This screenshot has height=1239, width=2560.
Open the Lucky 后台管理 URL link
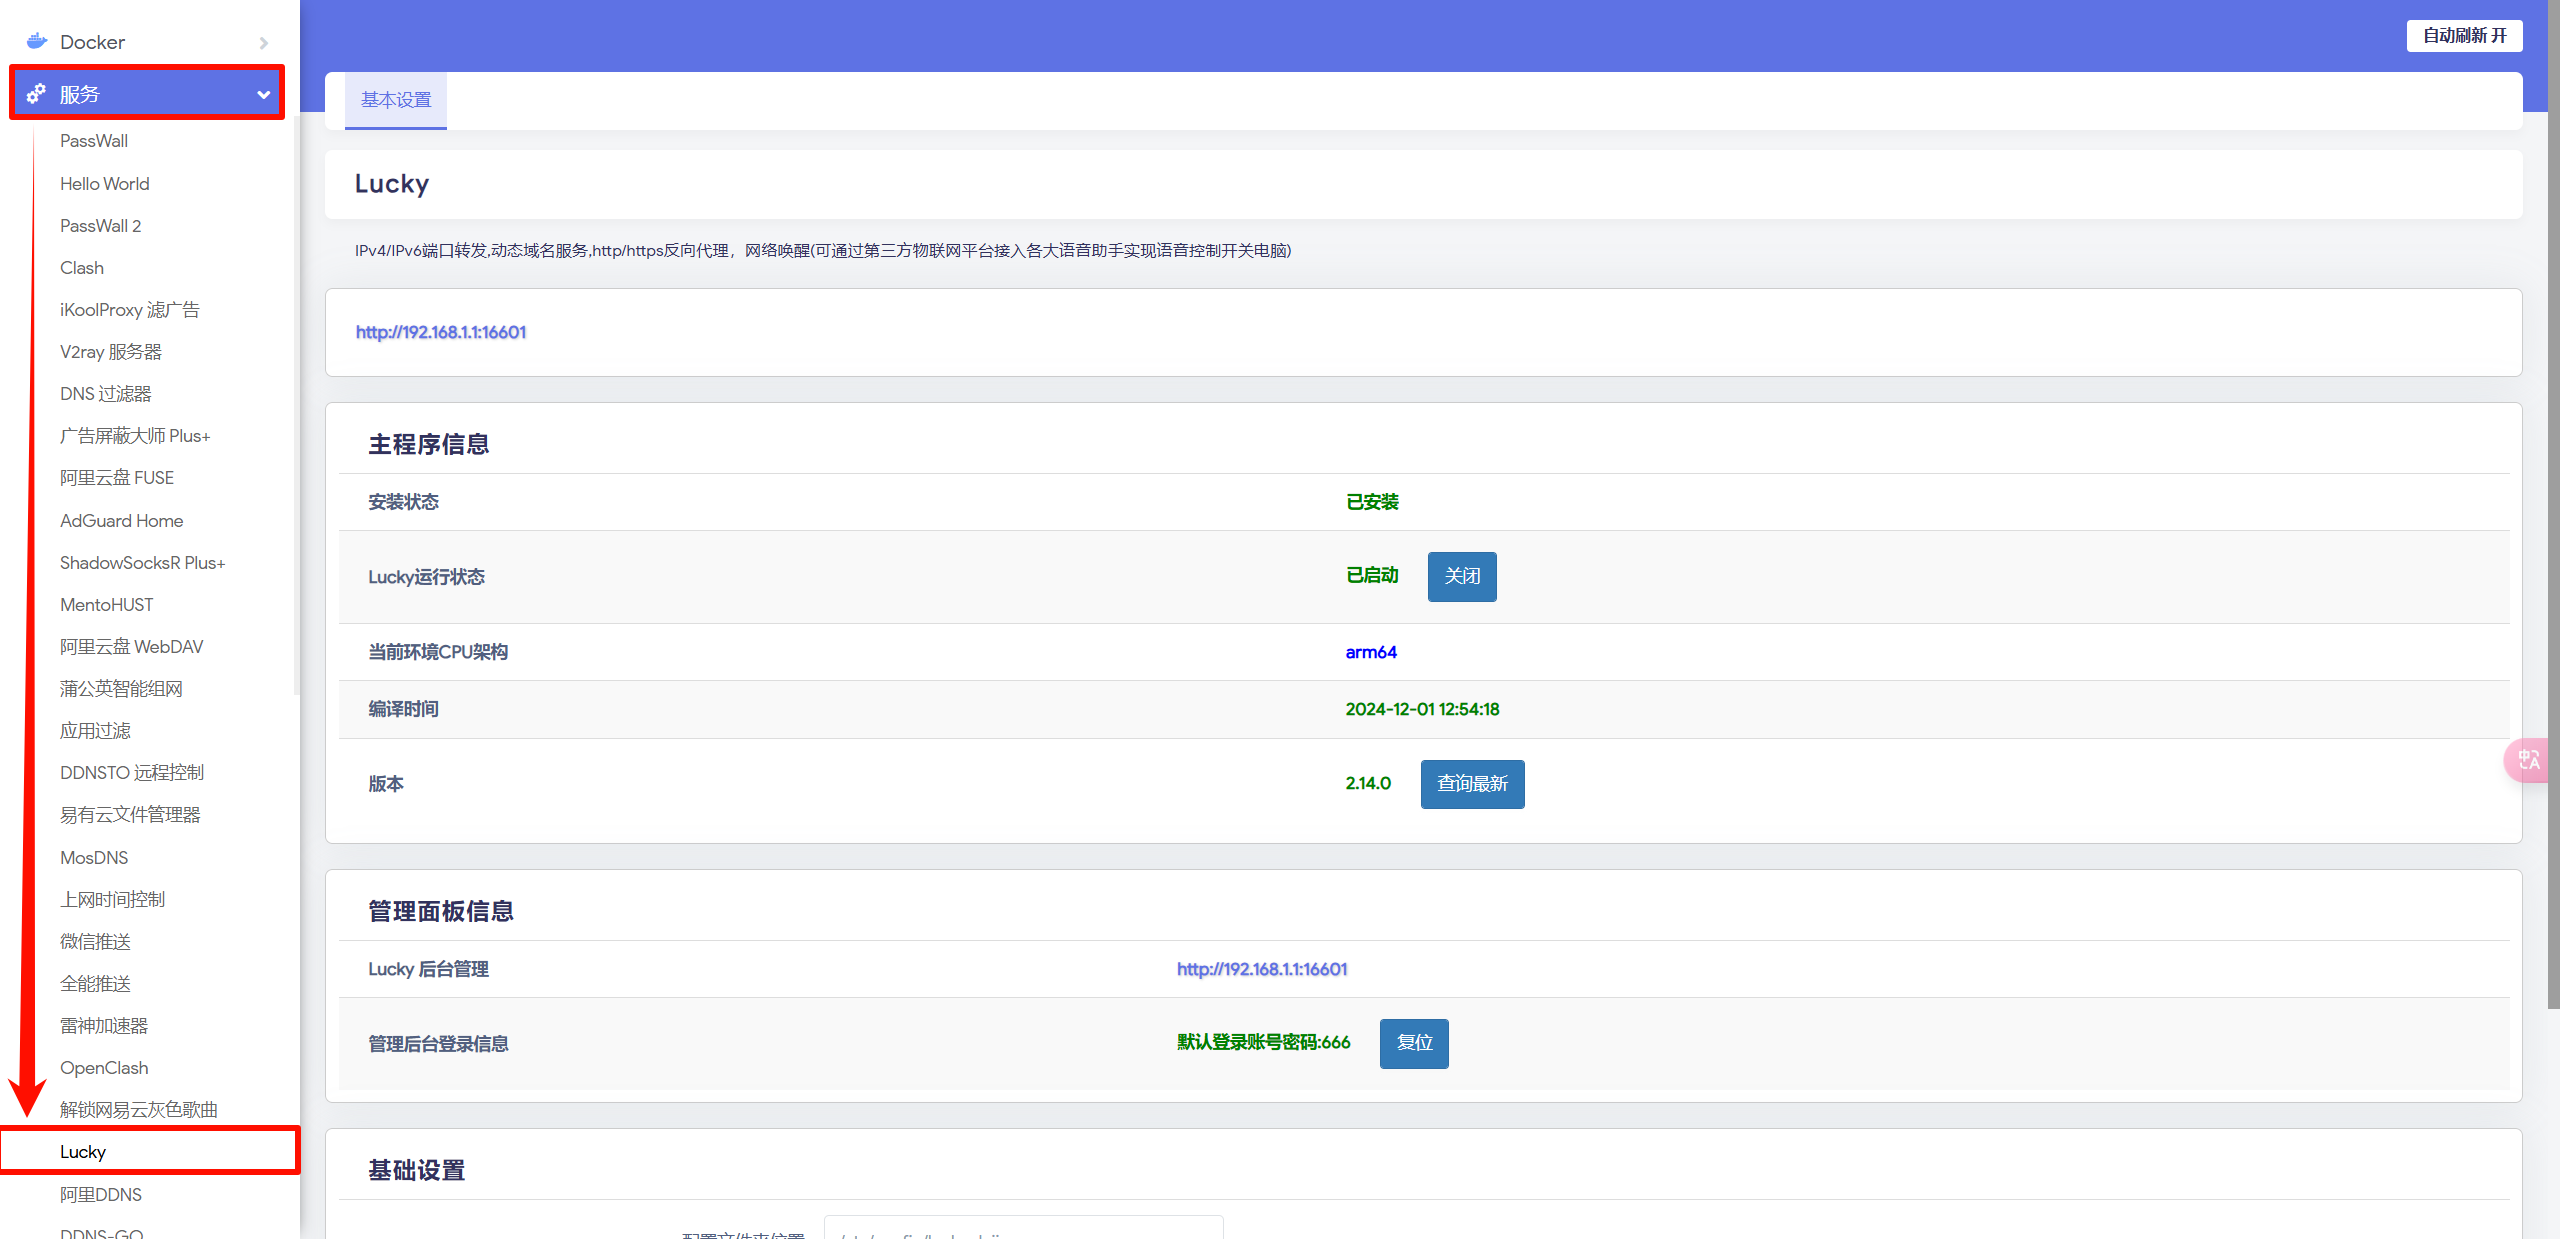pos(1261,969)
